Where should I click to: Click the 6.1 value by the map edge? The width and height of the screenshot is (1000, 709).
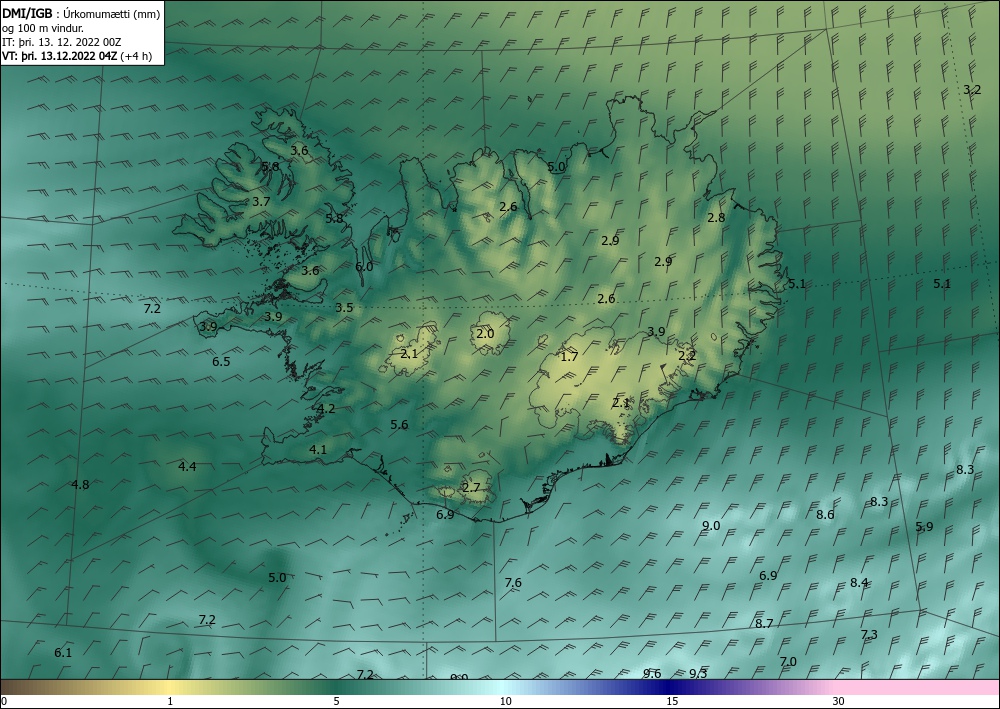[x=62, y=652]
